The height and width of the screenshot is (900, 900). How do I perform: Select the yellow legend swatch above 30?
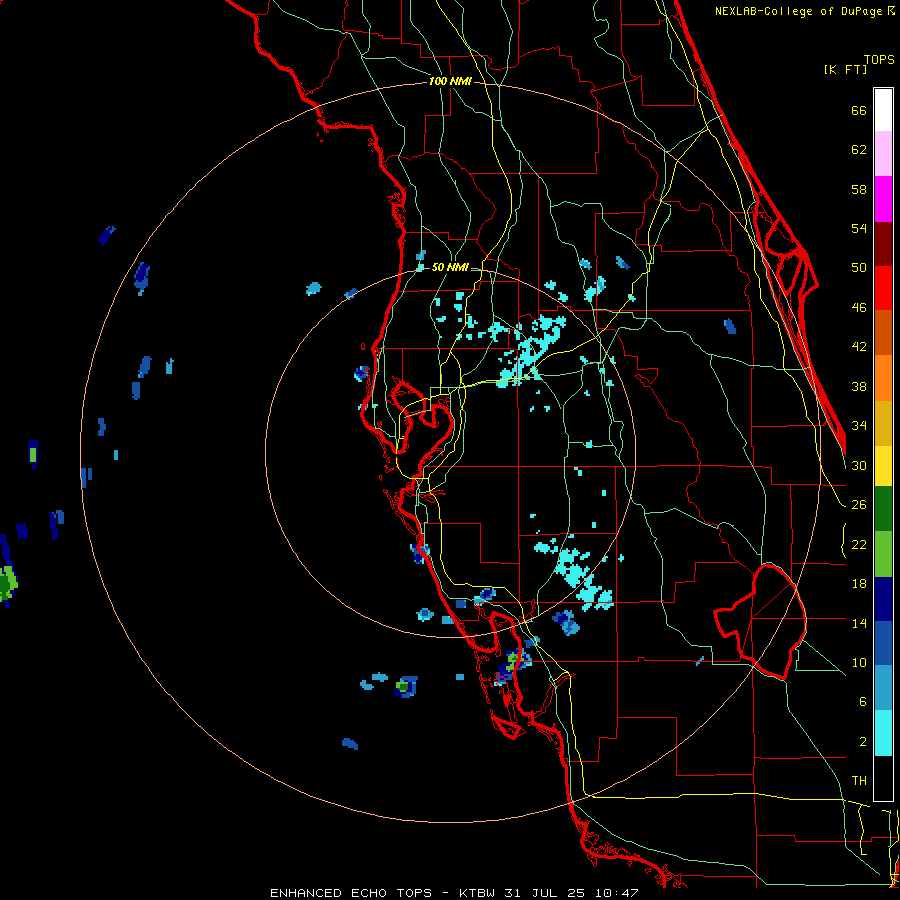(x=883, y=466)
